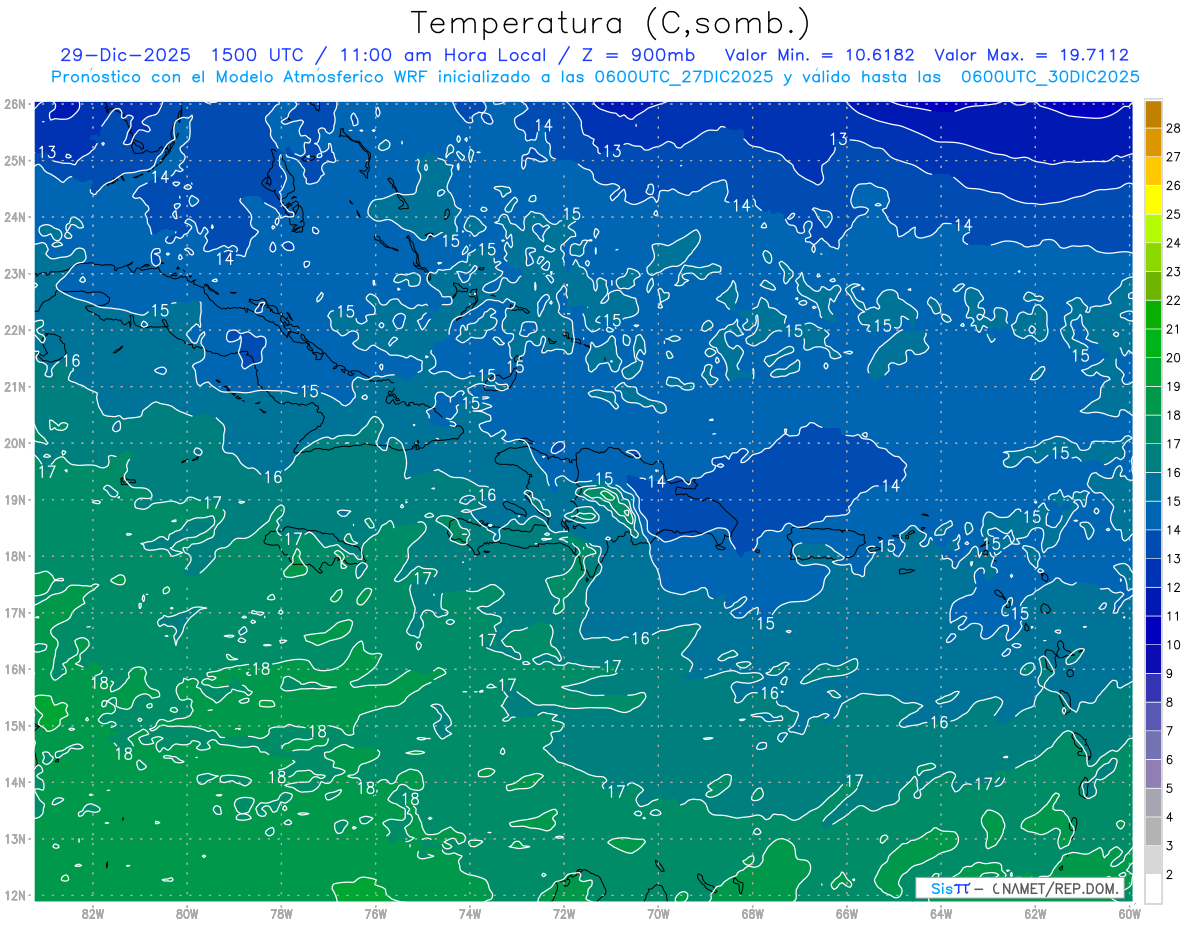
Task: Click the "76W" longitude axis label
Action: pyautogui.click(x=376, y=913)
